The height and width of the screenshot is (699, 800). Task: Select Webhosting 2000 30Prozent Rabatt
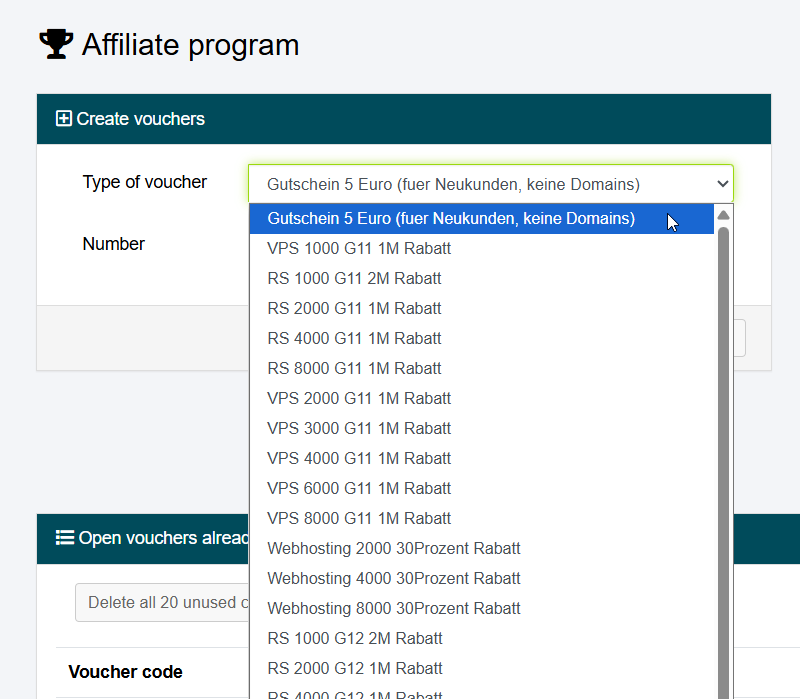point(394,548)
